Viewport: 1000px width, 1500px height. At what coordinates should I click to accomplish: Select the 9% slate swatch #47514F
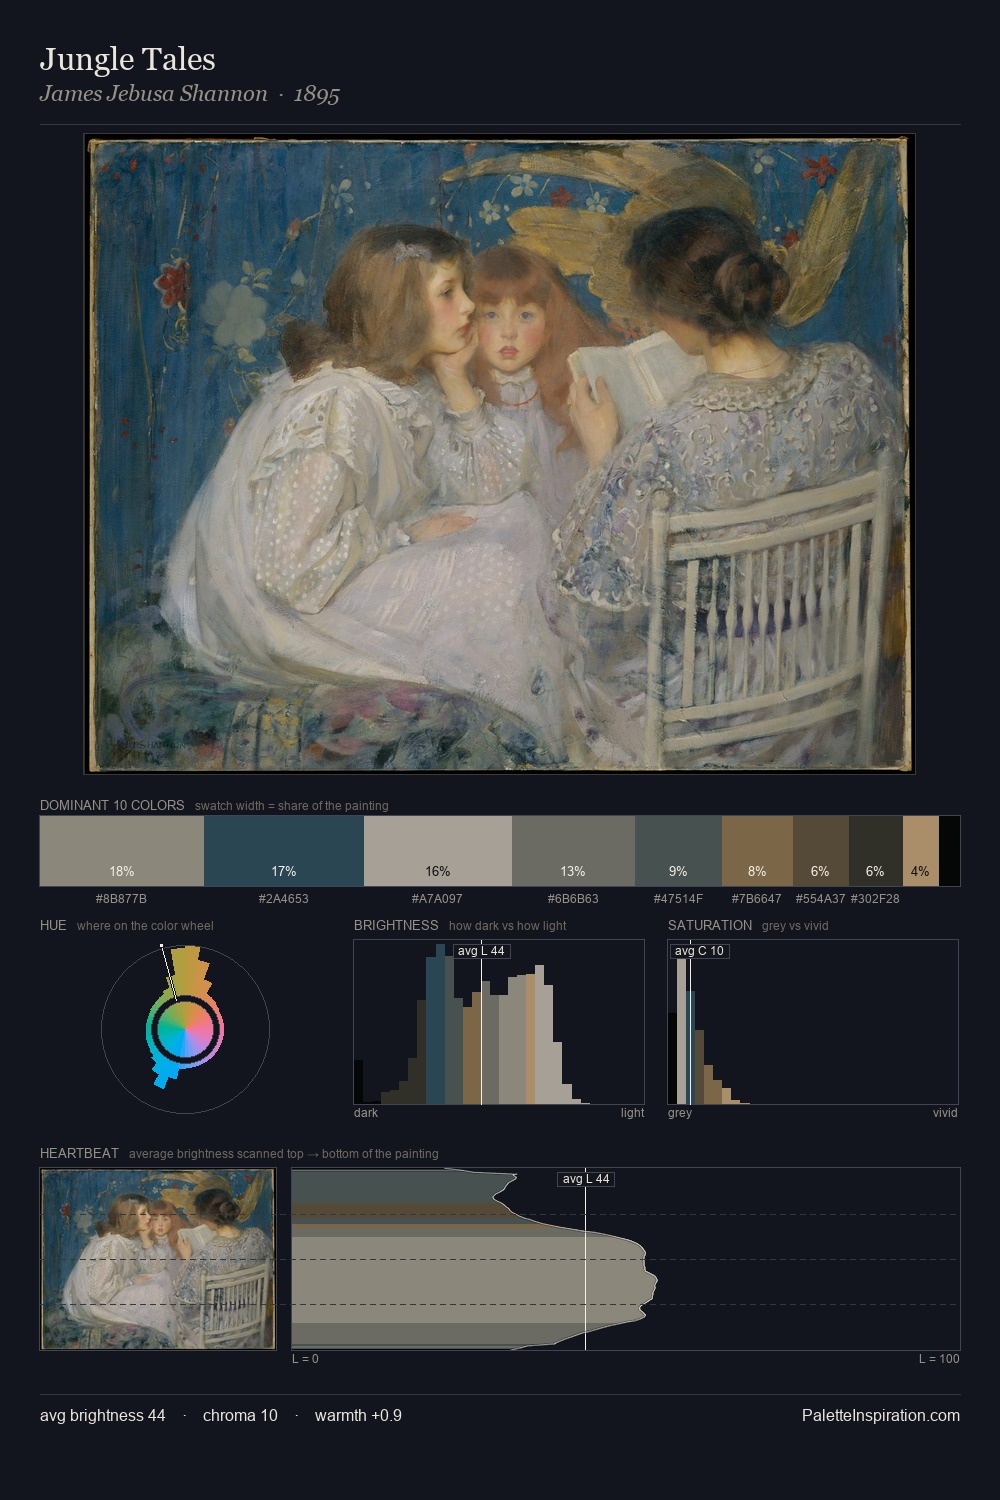click(x=678, y=851)
